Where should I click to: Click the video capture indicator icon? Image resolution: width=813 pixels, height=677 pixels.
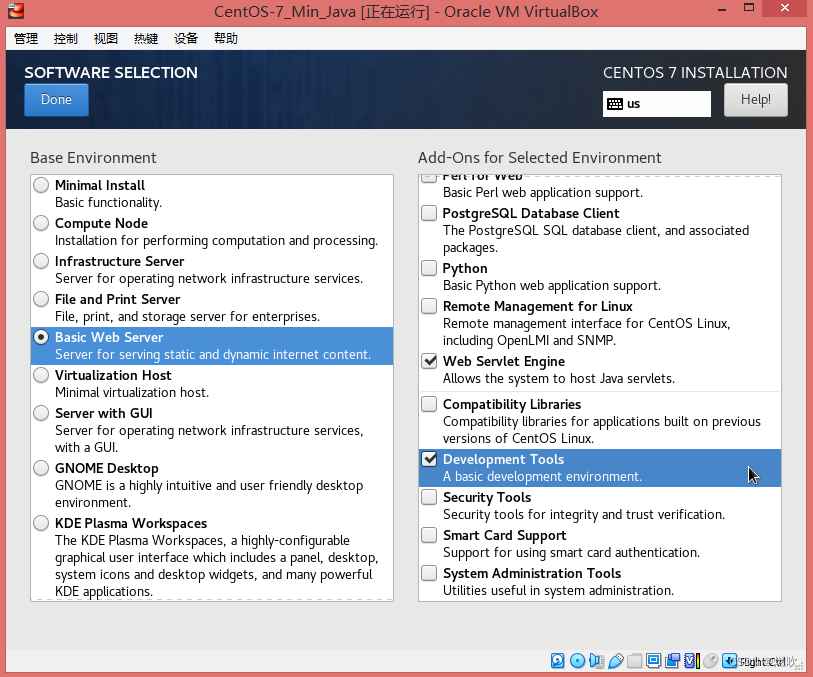(x=673, y=660)
